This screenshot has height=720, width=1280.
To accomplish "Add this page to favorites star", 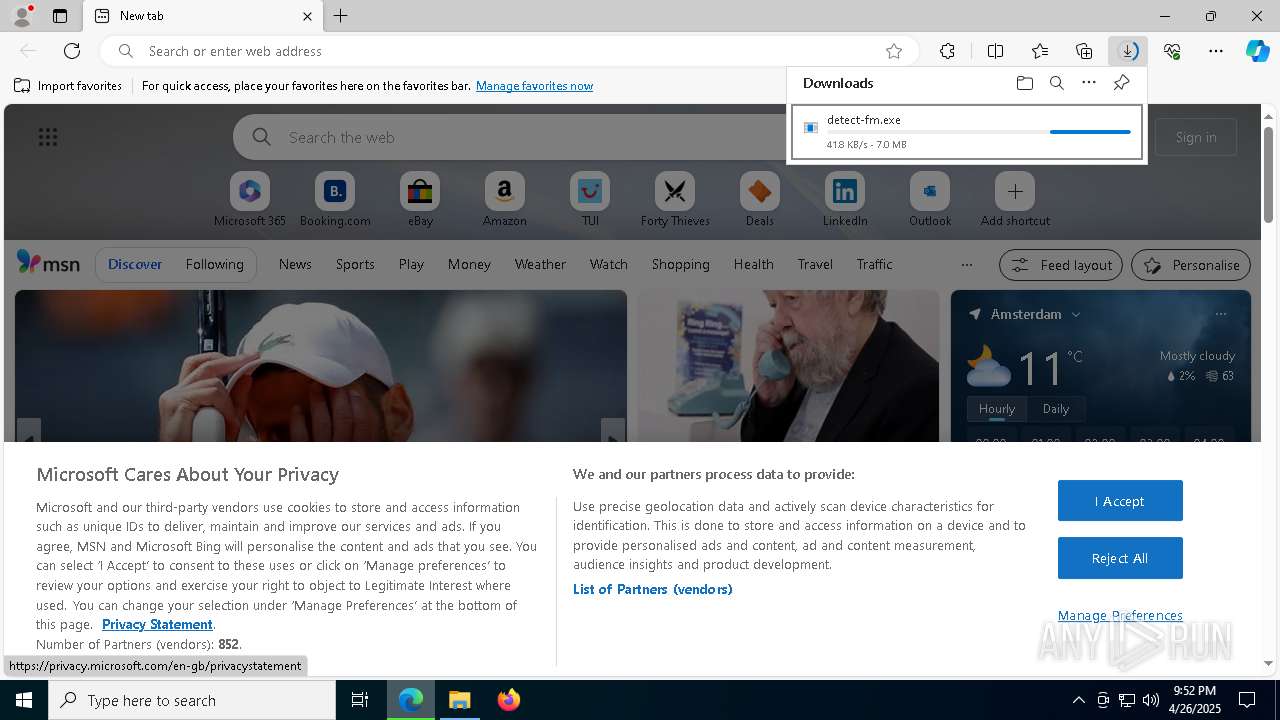I will [x=894, y=51].
